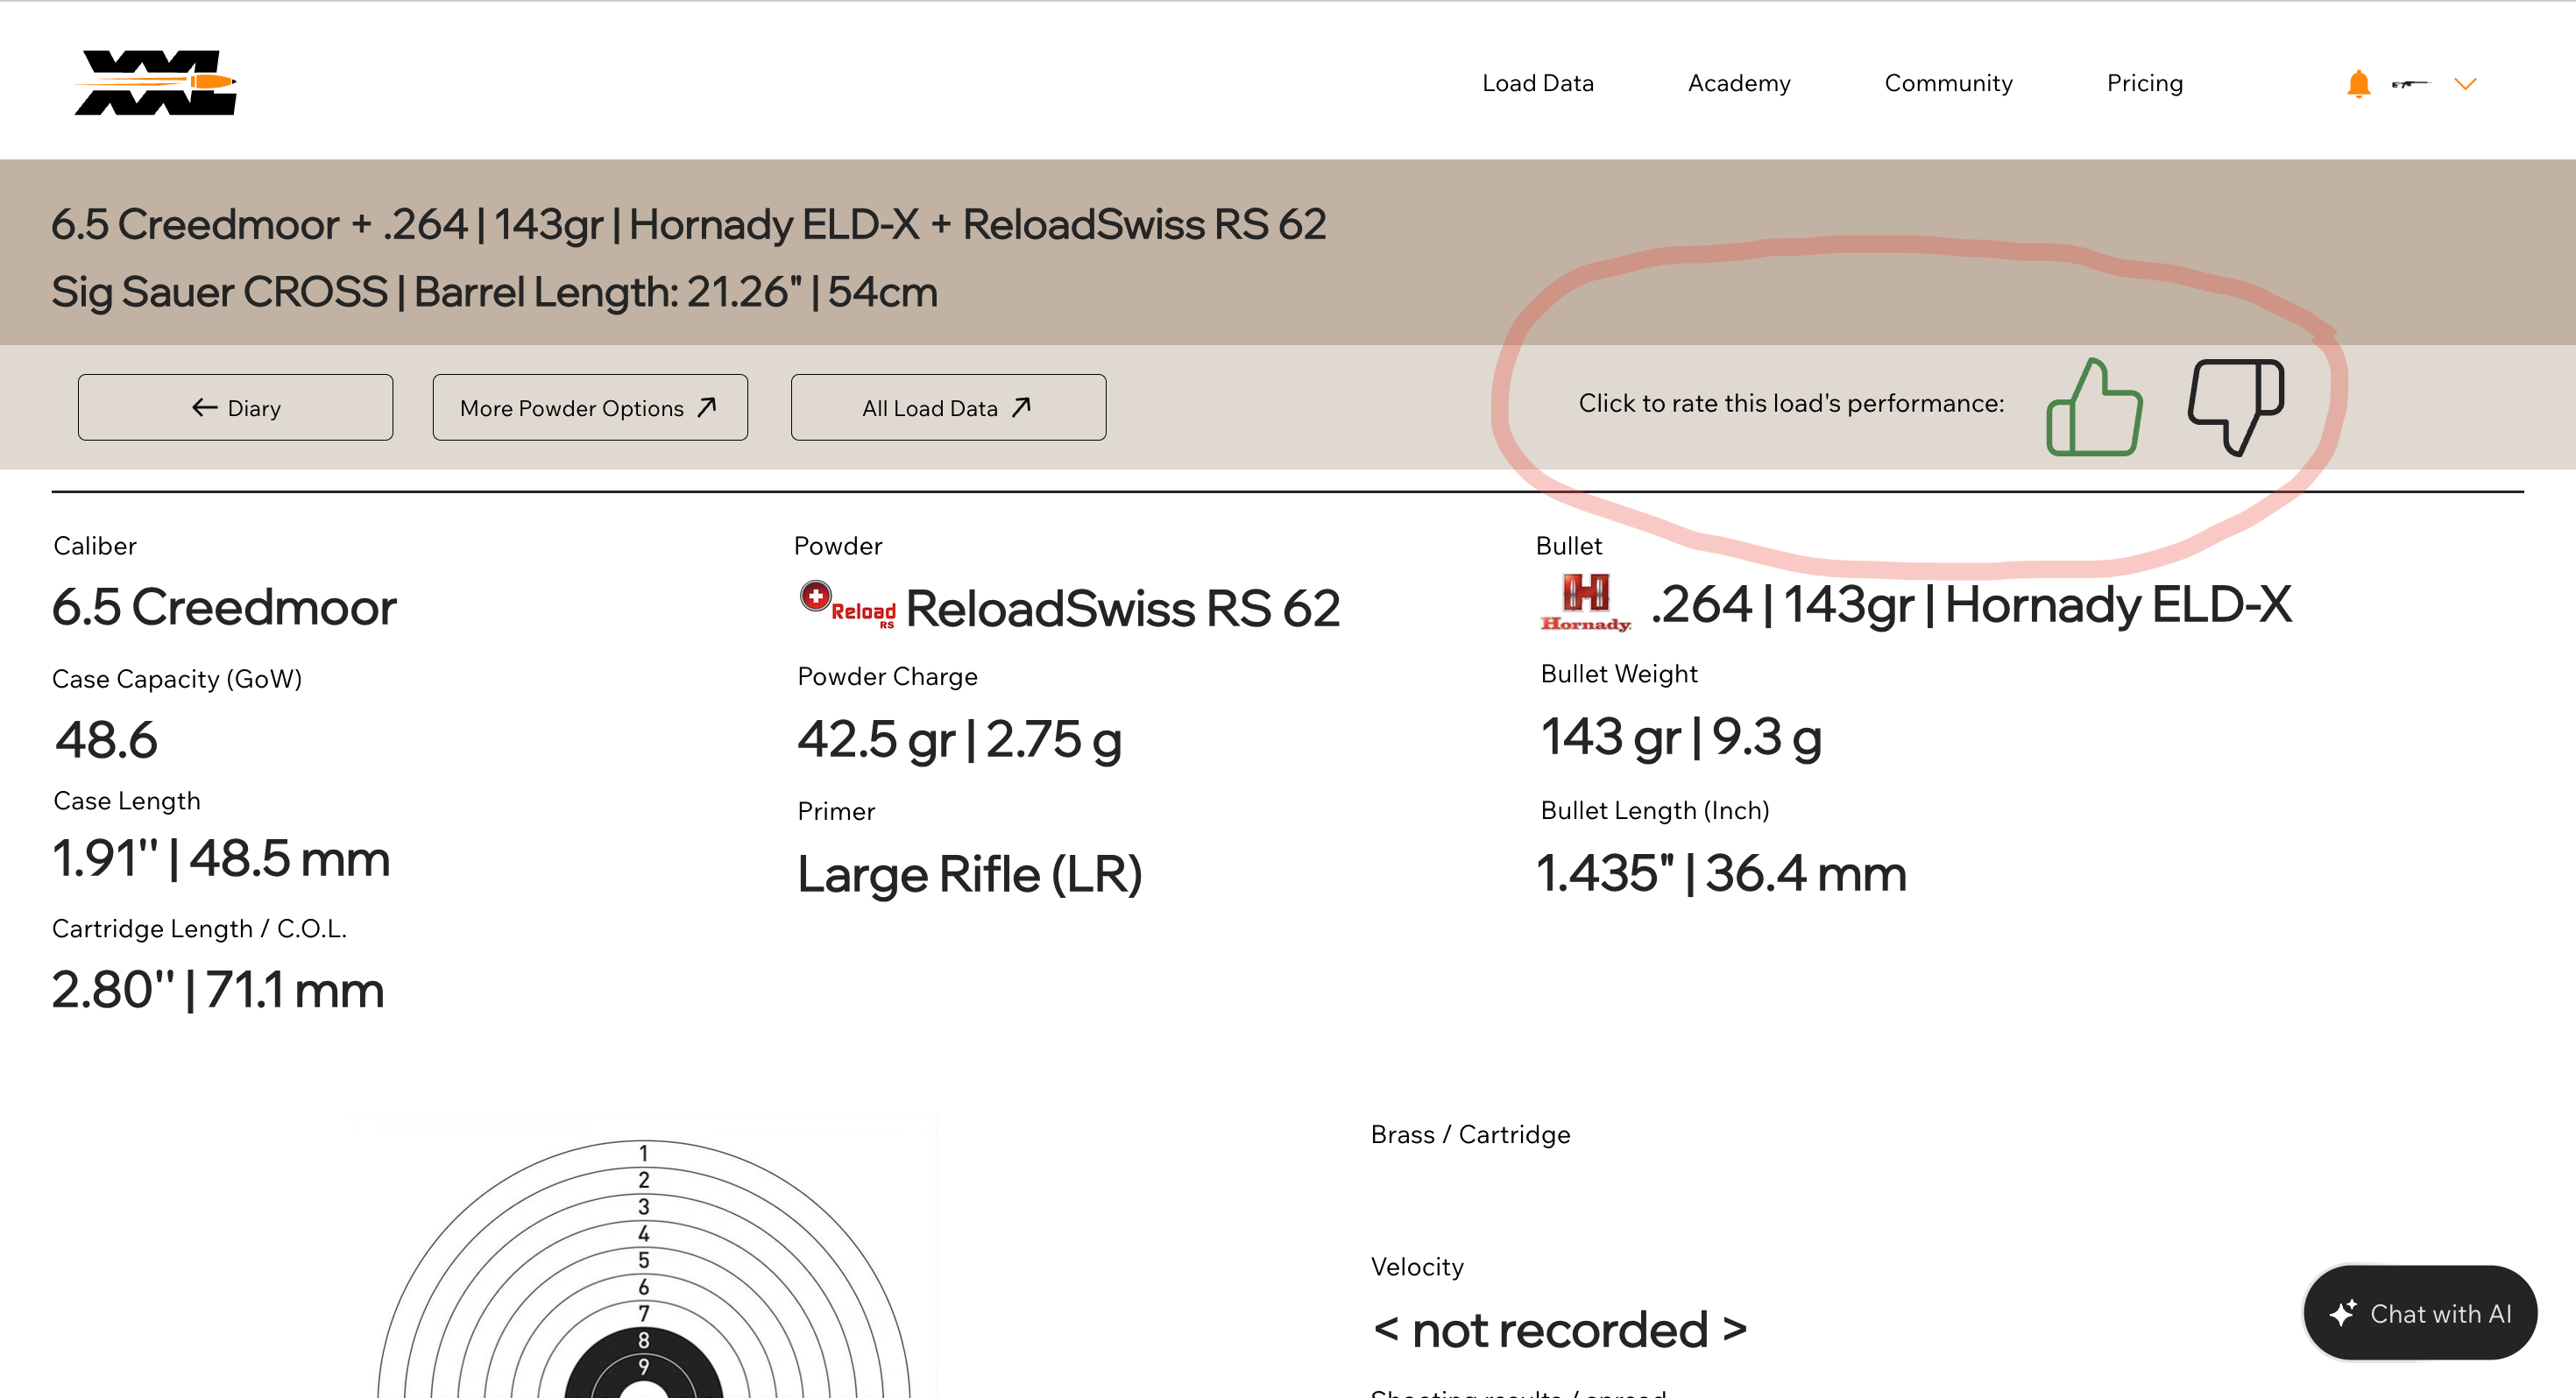Click the rifle profile avatar icon
Viewport: 2576px width, 1398px height.
click(2410, 84)
